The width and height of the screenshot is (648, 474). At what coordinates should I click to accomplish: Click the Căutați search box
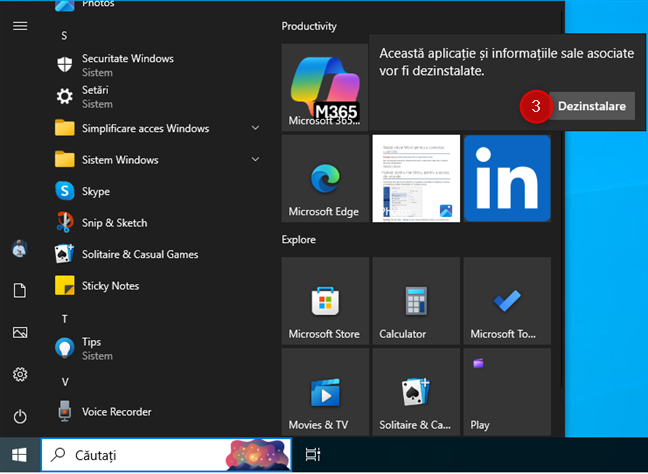point(166,455)
